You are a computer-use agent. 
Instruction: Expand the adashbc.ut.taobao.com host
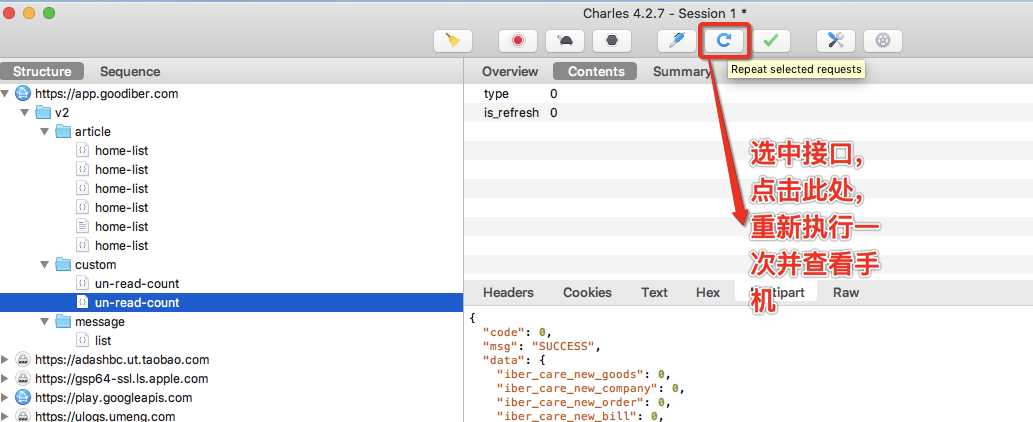pyautogui.click(x=6, y=359)
